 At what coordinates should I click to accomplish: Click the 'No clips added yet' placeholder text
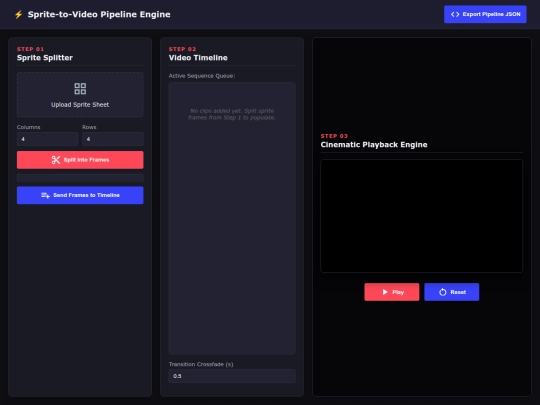232,114
